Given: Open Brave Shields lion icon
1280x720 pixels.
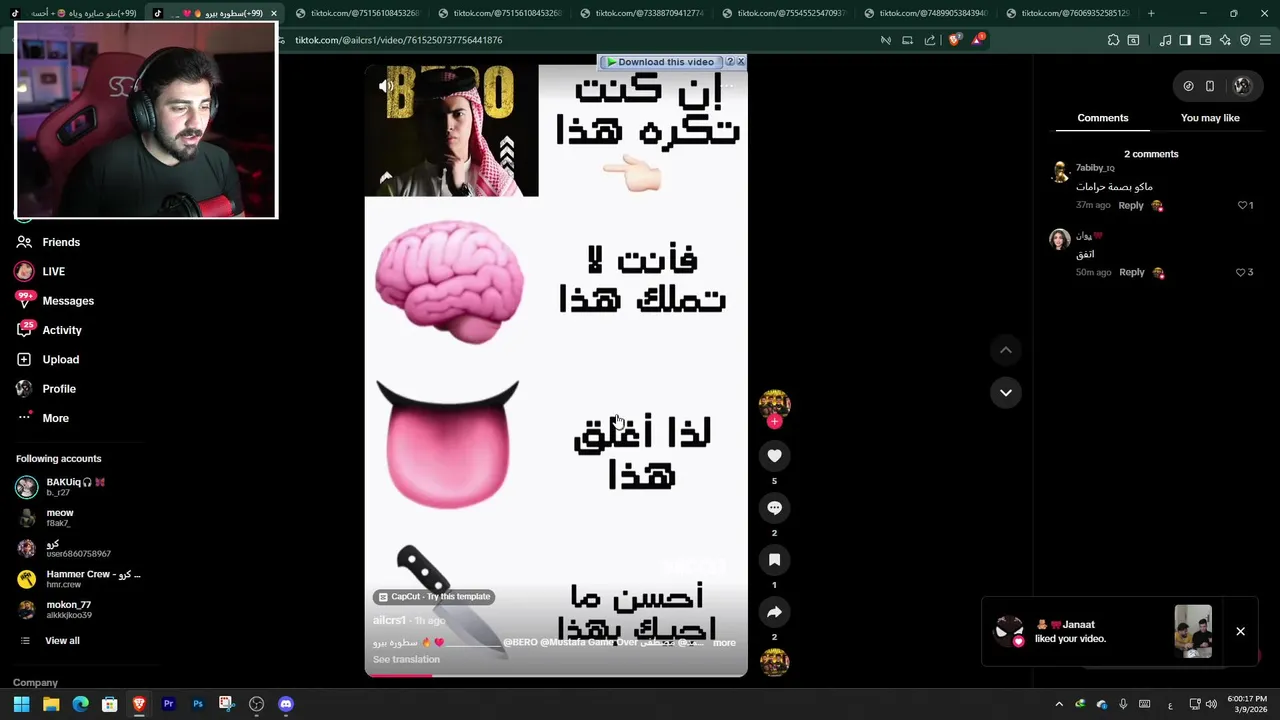Looking at the screenshot, I should pos(954,40).
